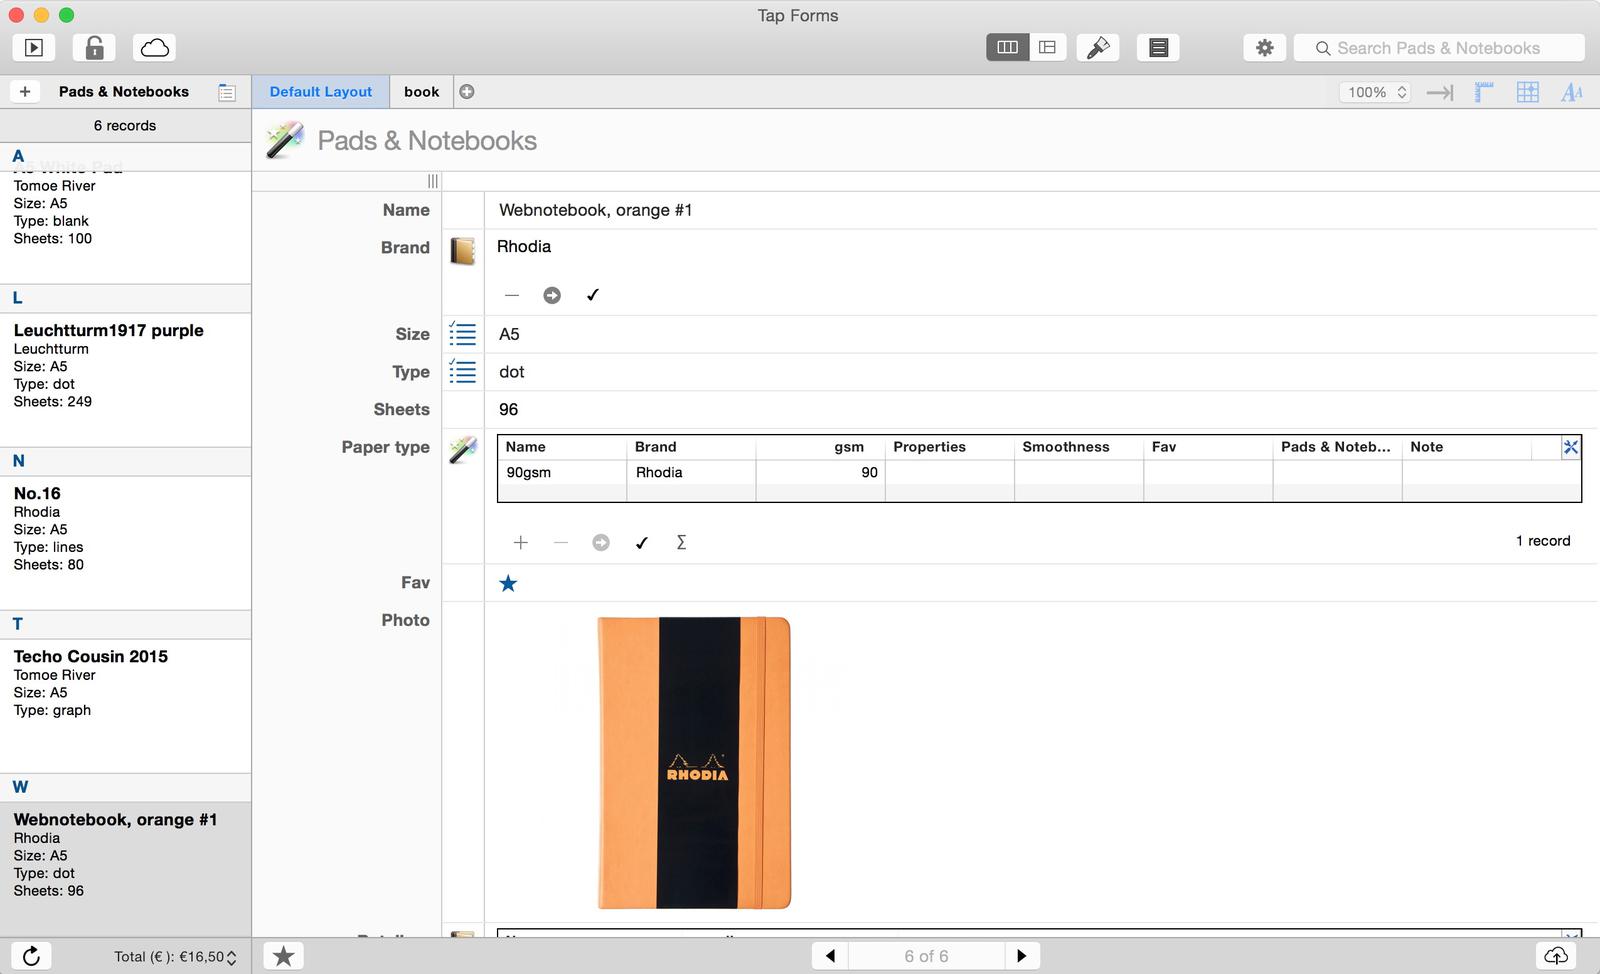Select the Leuchtturm1917 purple record
This screenshot has height=974, width=1600.
(125, 379)
